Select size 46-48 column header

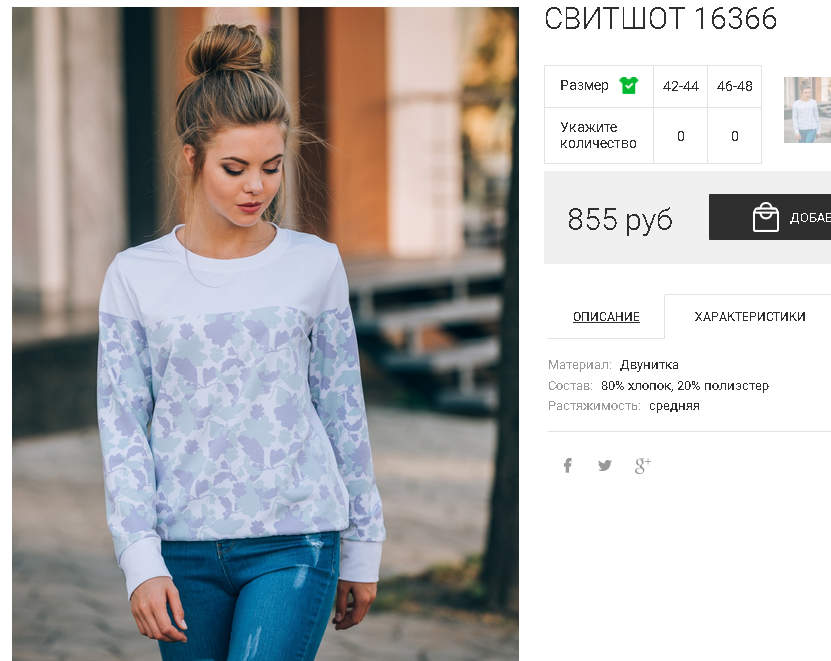[x=735, y=86]
